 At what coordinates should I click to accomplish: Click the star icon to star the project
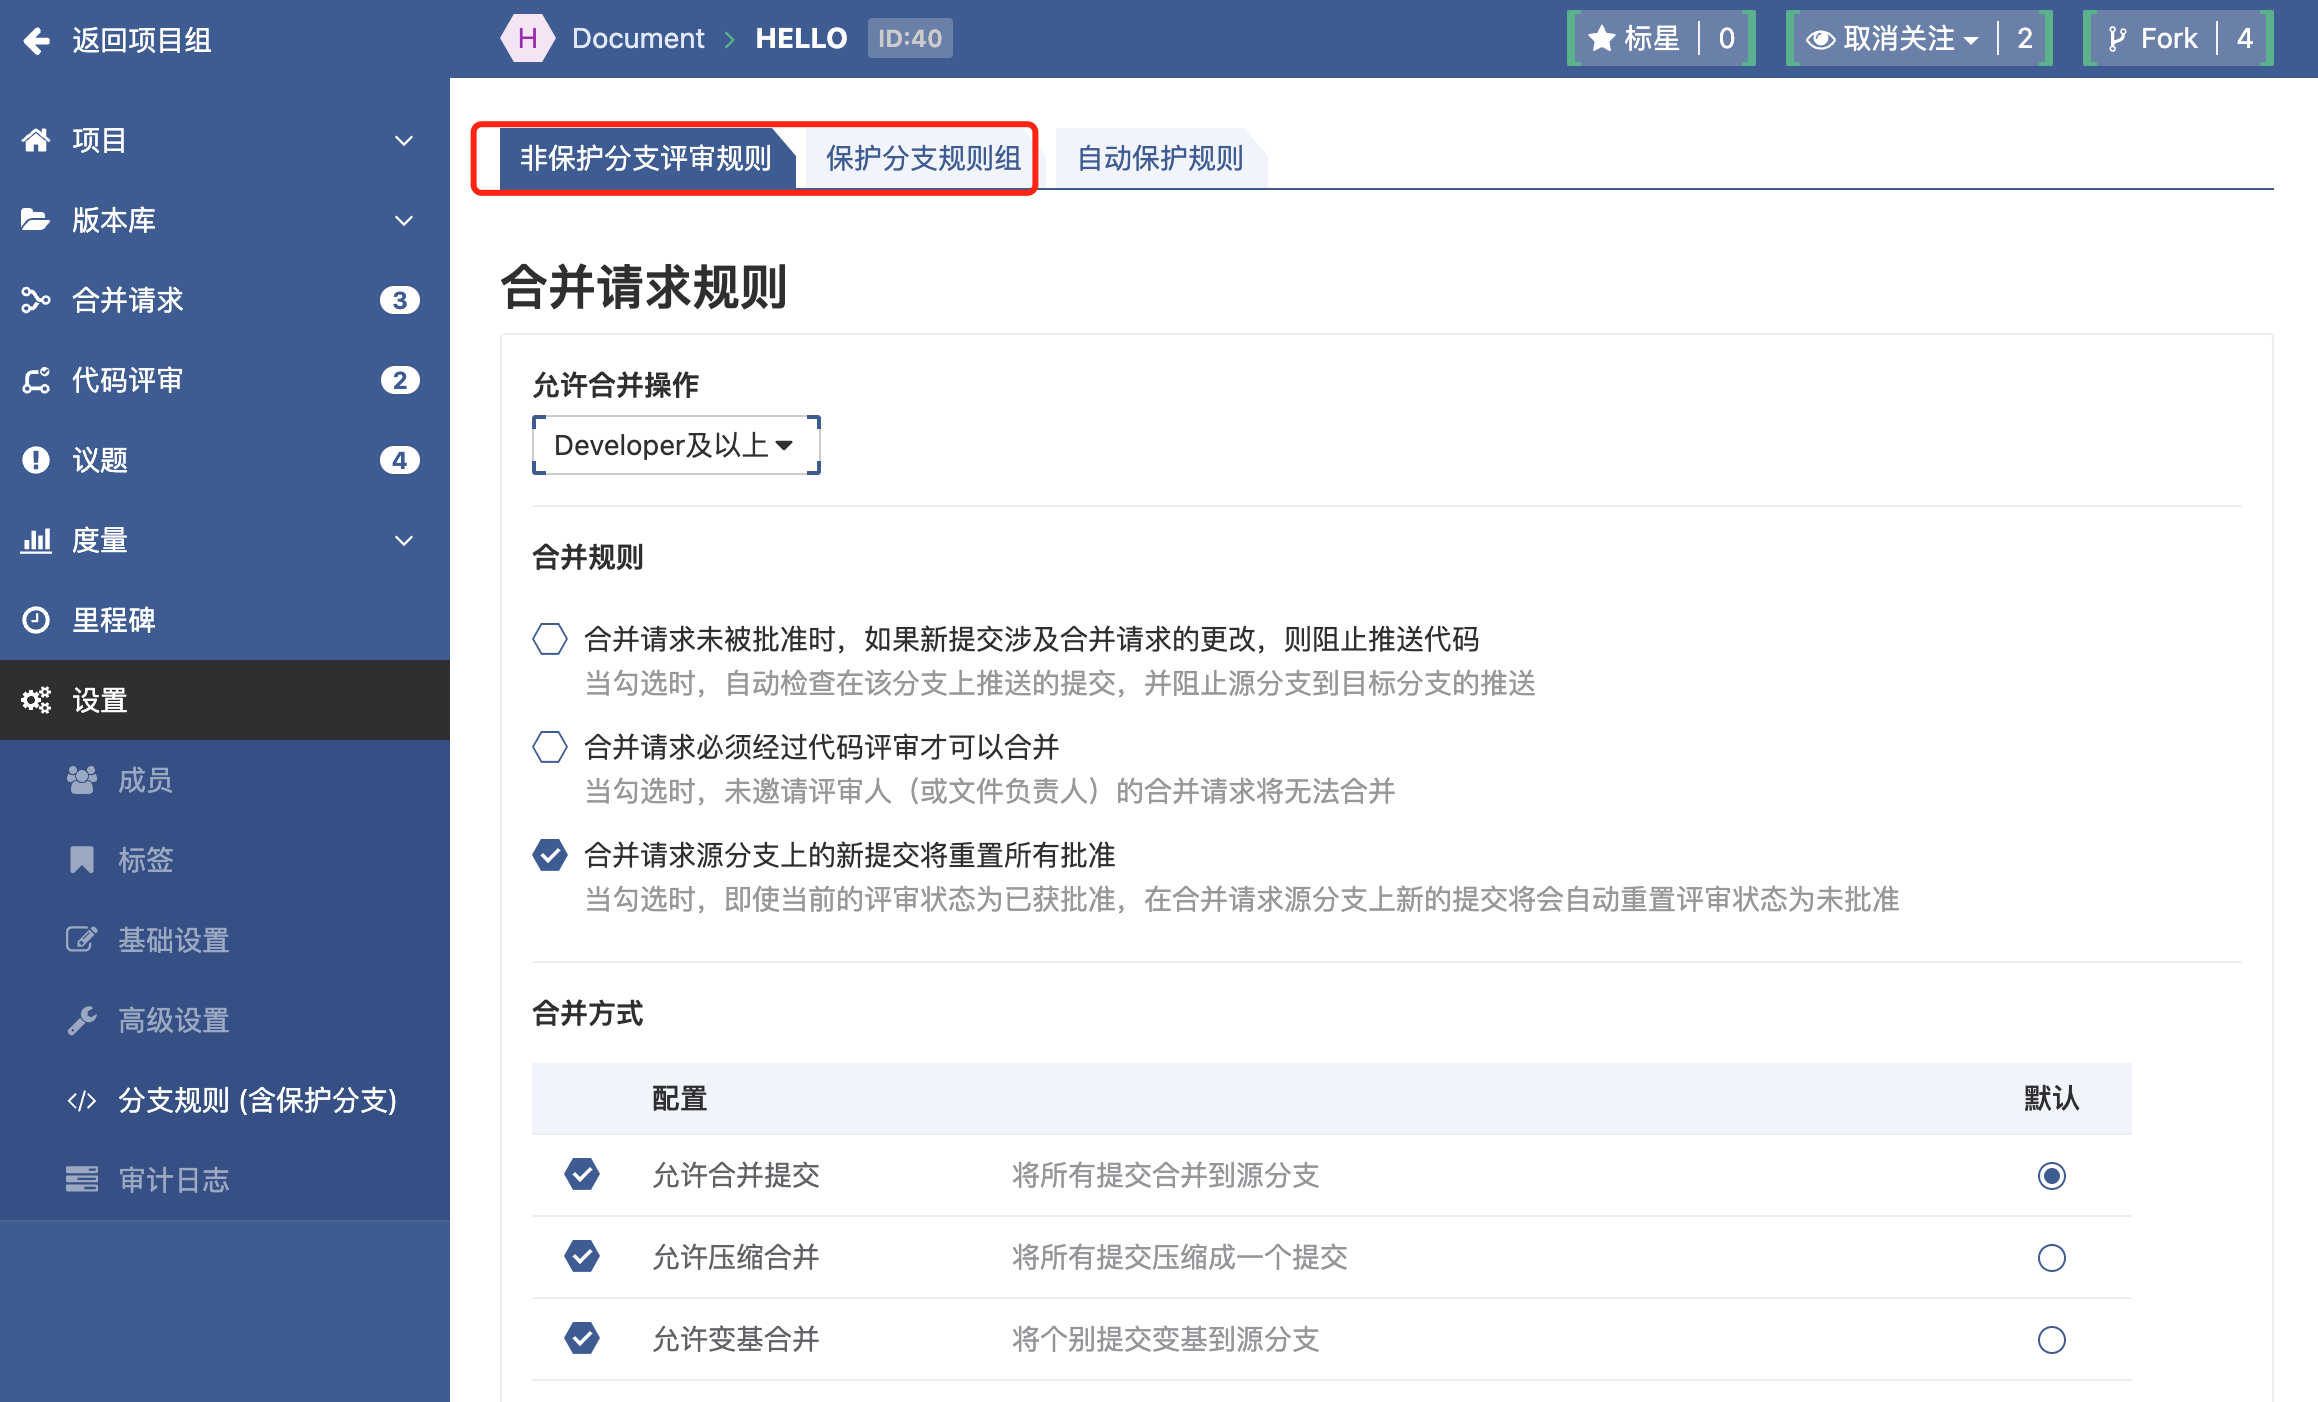[1602, 39]
